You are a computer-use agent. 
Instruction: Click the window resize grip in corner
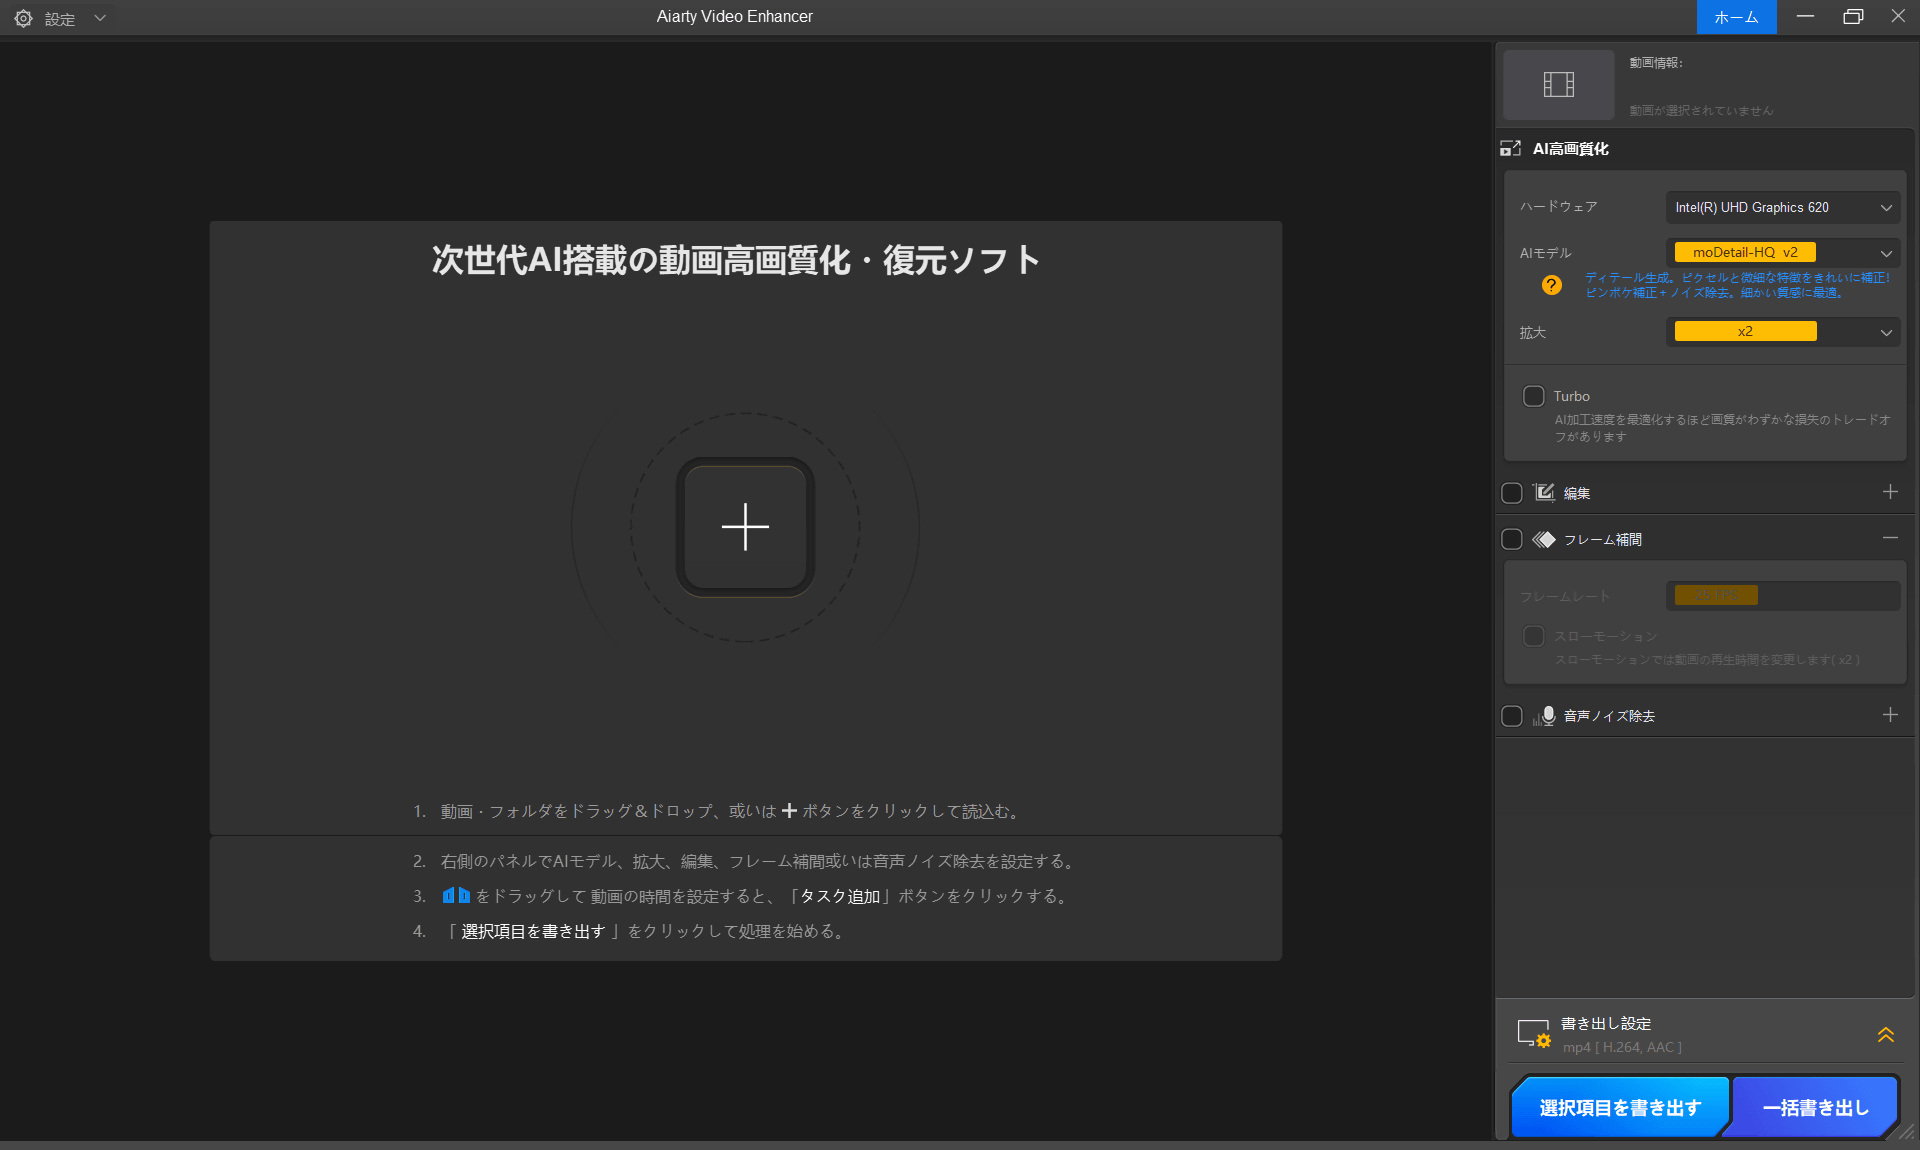[1906, 1132]
